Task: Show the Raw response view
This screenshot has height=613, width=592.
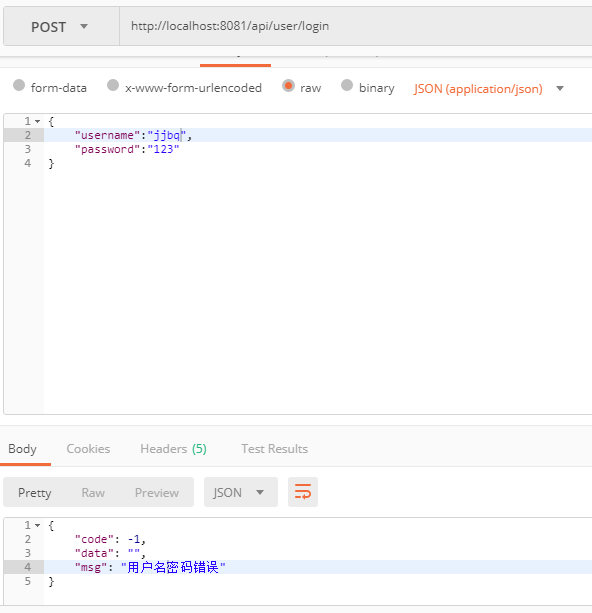Action: [93, 493]
